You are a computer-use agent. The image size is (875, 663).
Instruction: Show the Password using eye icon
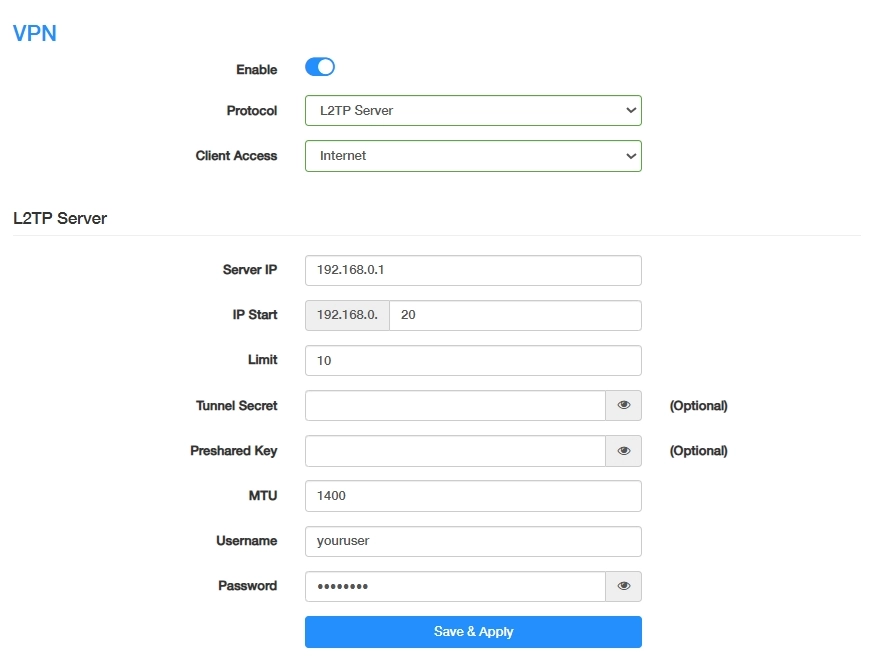coord(623,586)
